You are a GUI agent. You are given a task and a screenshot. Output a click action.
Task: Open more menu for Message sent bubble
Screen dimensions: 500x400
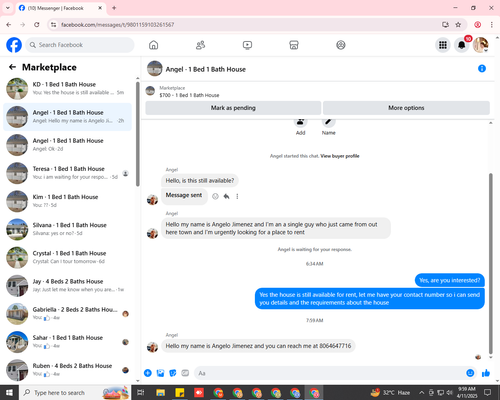pyautogui.click(x=237, y=196)
